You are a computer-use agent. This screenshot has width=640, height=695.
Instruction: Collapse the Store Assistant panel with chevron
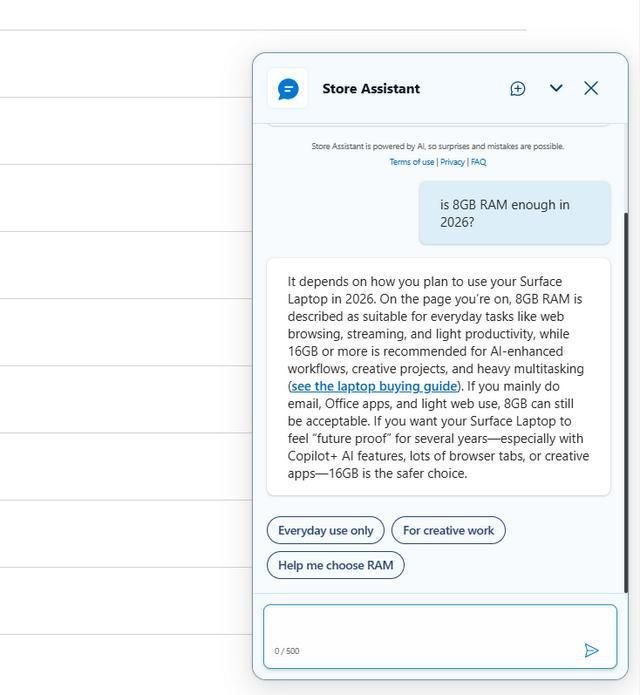(x=556, y=88)
